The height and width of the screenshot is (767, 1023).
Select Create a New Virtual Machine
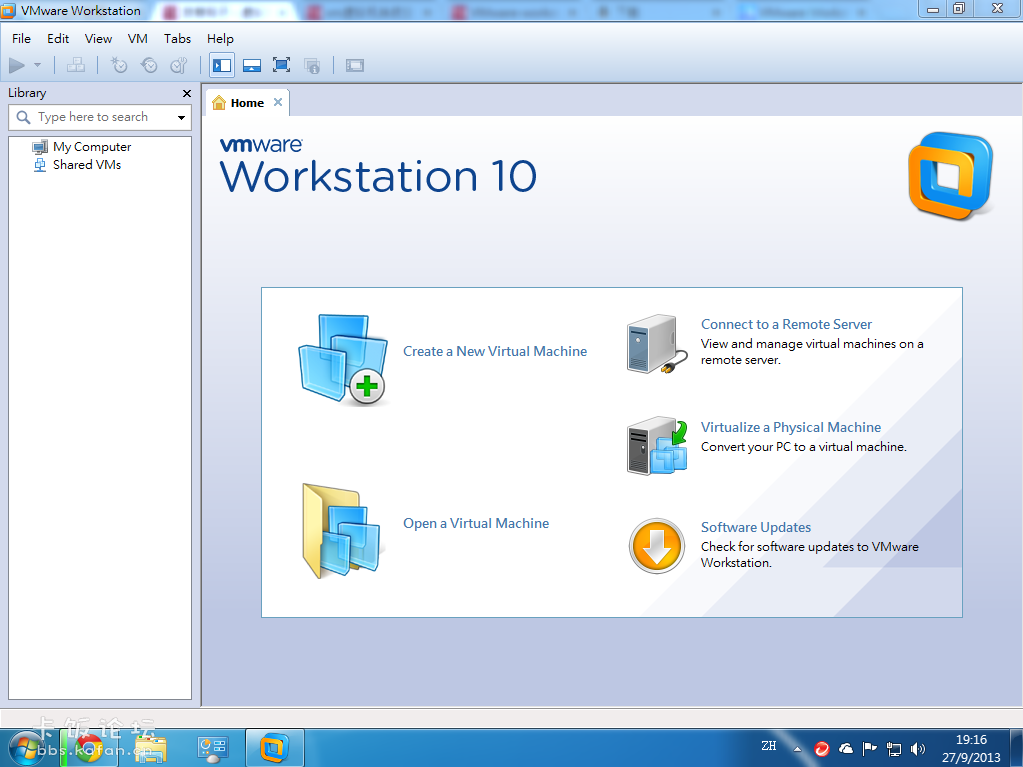(x=495, y=351)
